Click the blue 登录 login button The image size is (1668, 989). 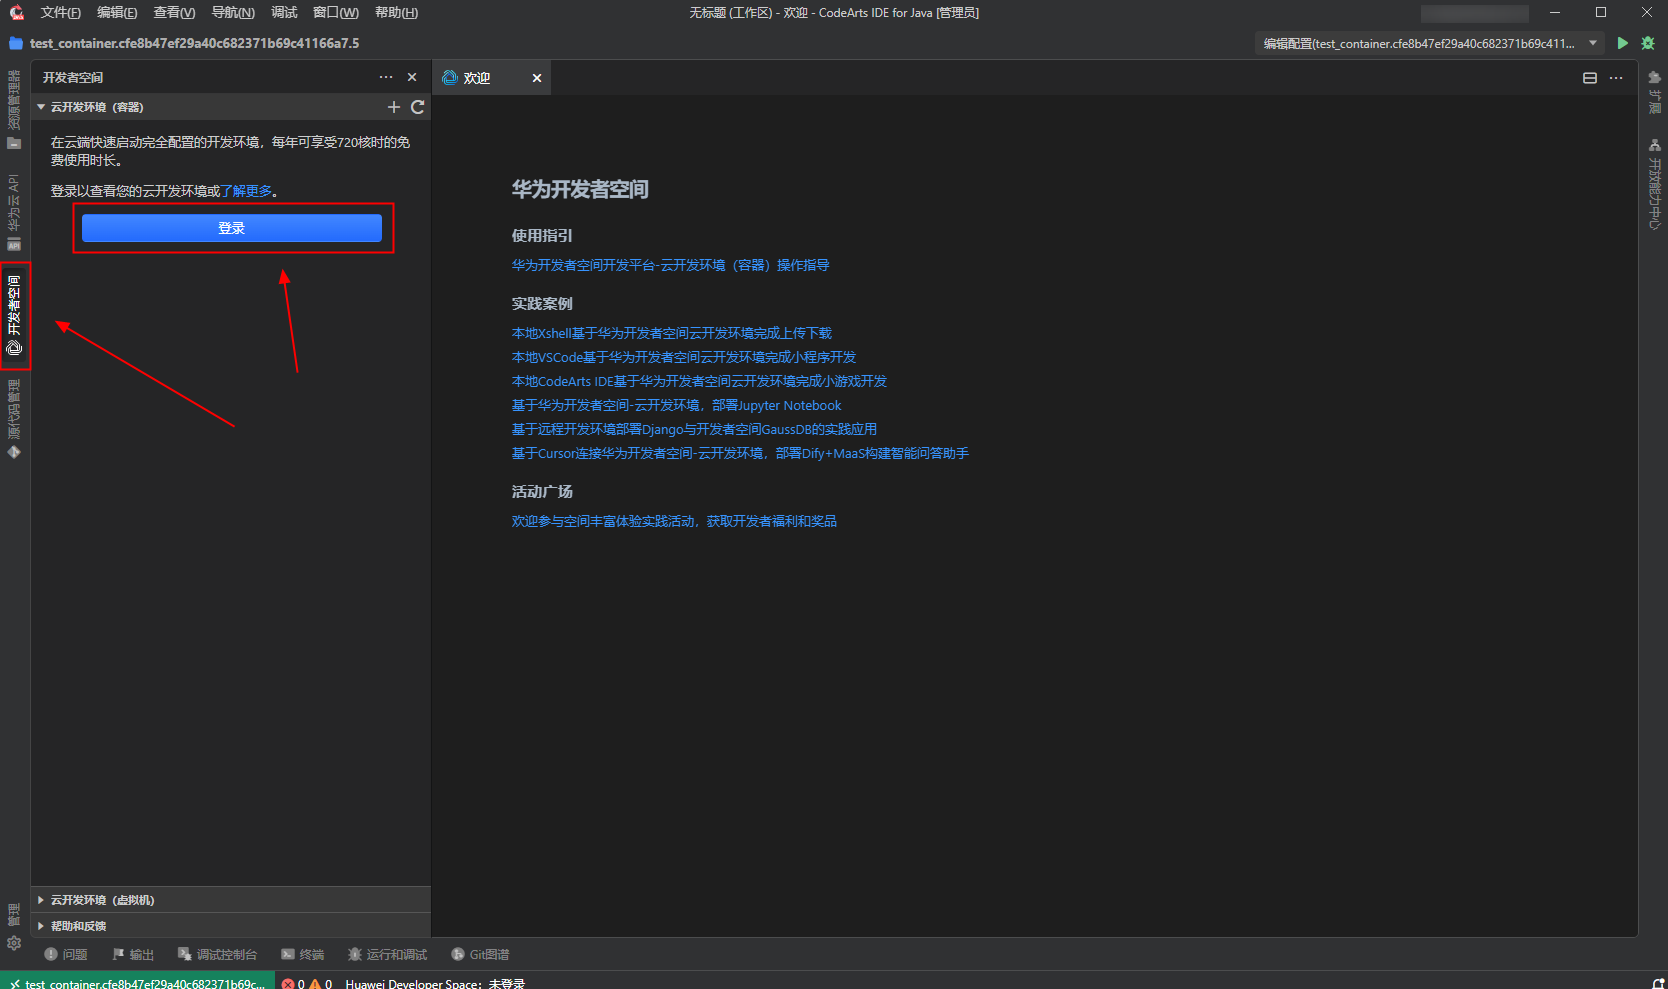click(232, 228)
